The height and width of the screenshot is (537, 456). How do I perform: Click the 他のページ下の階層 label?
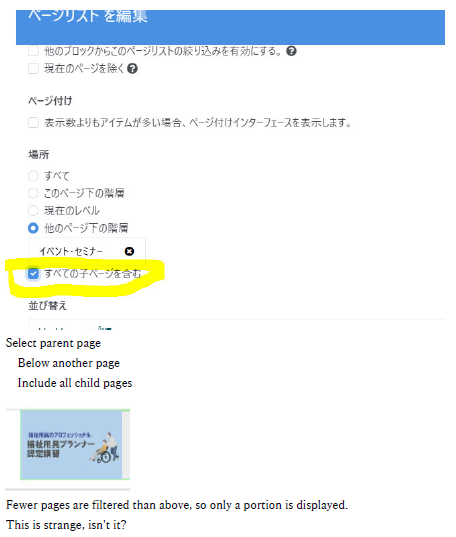[x=86, y=228]
